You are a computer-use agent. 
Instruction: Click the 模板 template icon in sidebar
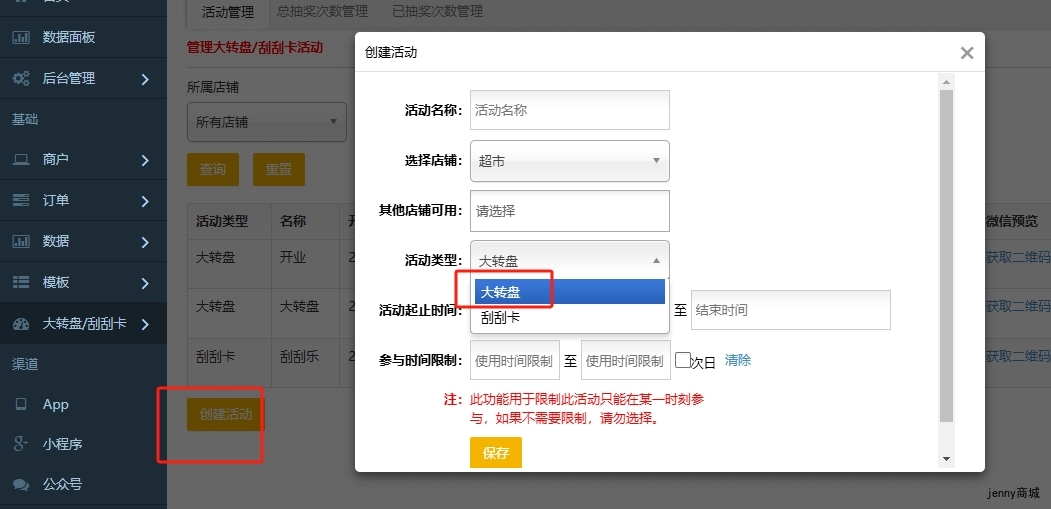(20, 282)
